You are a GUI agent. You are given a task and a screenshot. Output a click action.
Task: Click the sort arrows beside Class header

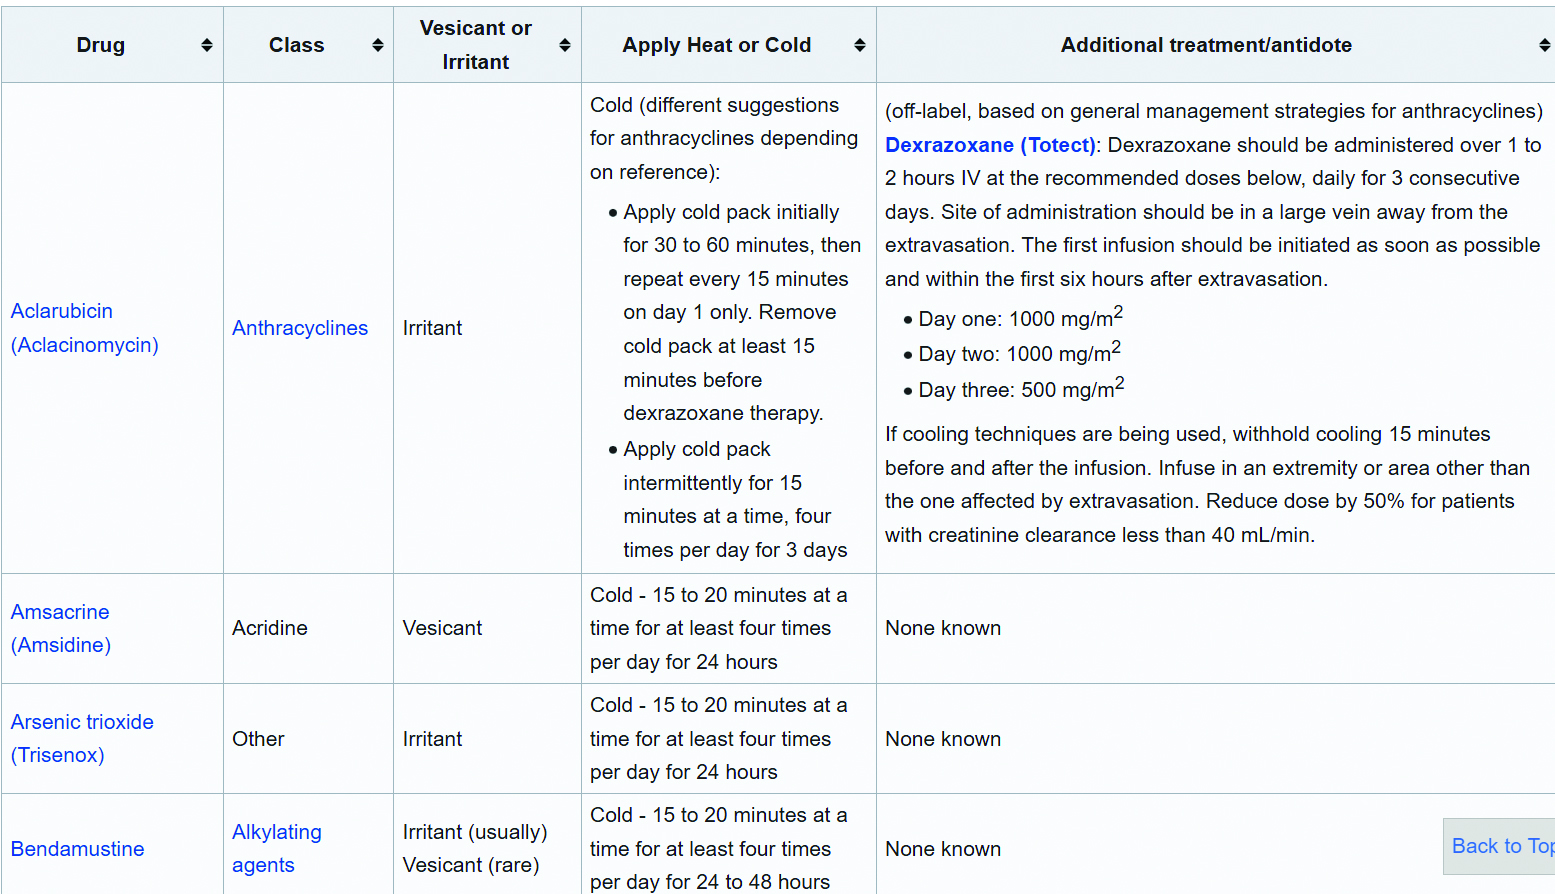tap(377, 45)
